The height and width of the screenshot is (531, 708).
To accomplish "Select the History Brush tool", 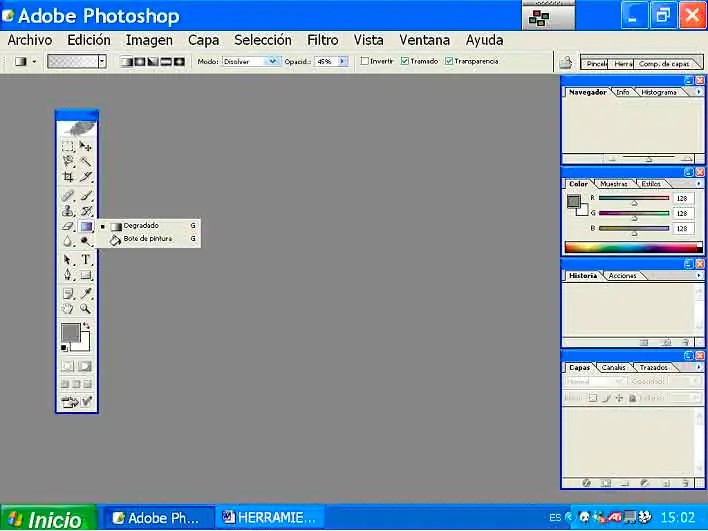I will (x=86, y=211).
